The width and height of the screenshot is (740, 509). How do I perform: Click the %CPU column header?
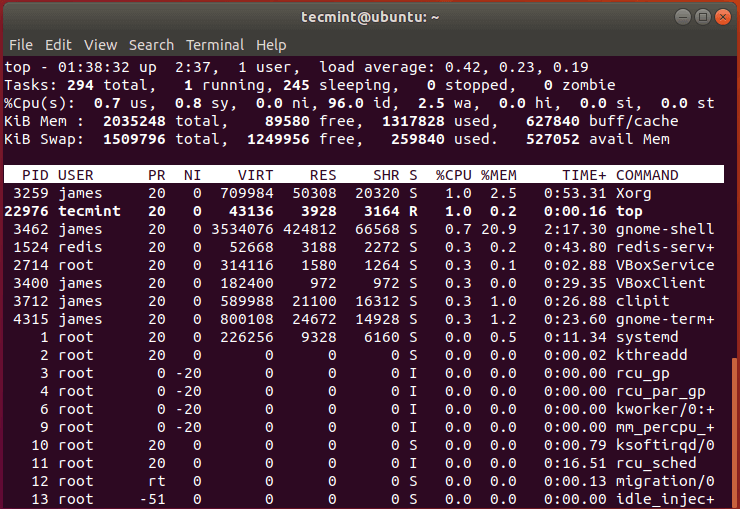[453, 175]
